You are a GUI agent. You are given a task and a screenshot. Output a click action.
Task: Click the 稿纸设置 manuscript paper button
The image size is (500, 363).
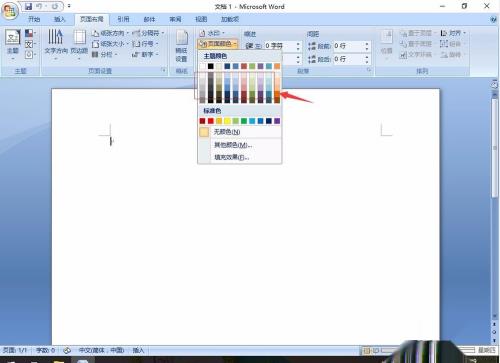[x=181, y=46]
